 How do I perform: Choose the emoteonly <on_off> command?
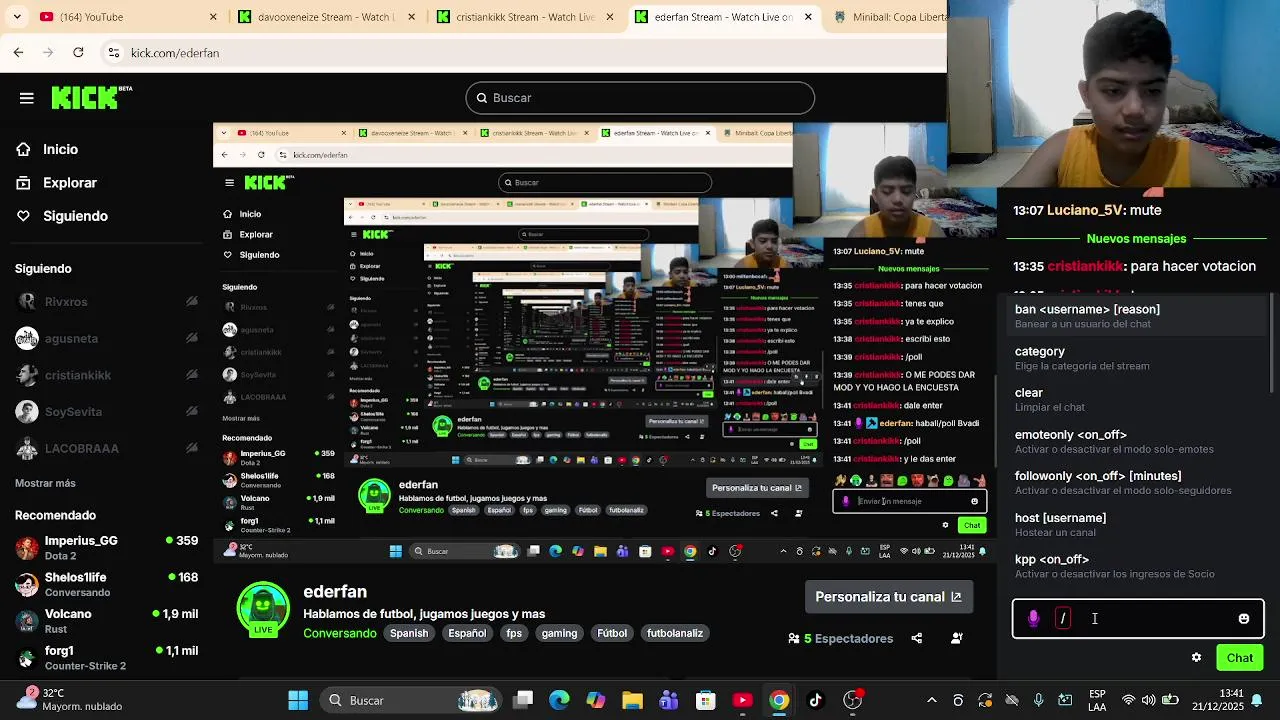(1135, 441)
